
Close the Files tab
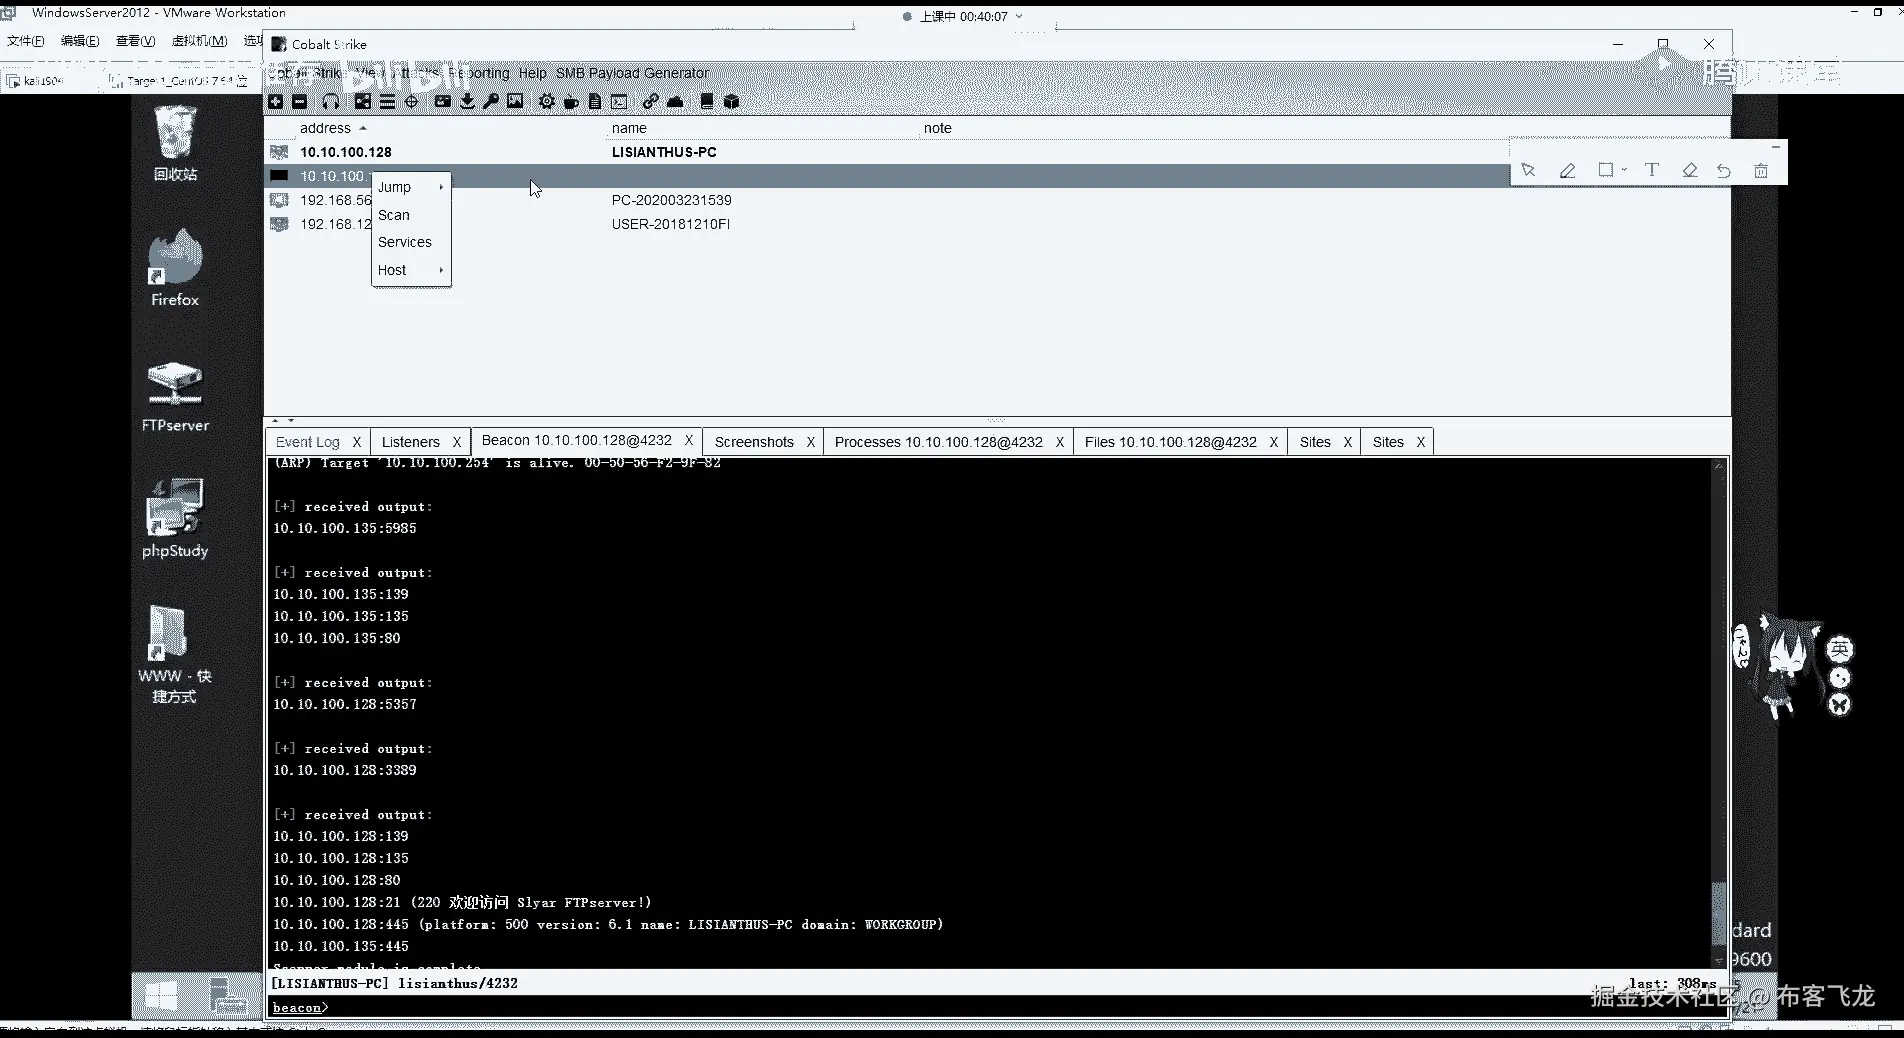[x=1273, y=442]
